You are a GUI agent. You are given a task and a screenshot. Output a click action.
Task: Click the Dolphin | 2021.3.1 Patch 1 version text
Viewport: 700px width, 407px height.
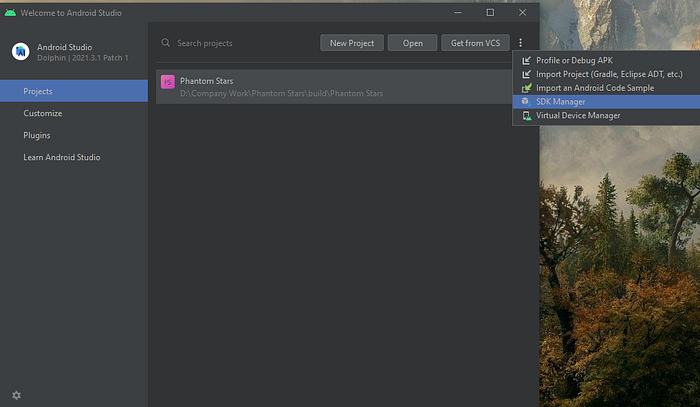tap(83, 58)
